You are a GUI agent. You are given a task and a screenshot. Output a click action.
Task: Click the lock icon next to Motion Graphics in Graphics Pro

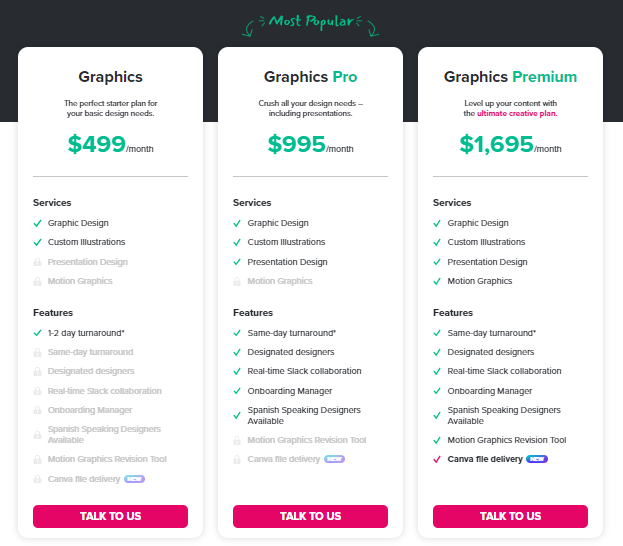[x=237, y=281]
